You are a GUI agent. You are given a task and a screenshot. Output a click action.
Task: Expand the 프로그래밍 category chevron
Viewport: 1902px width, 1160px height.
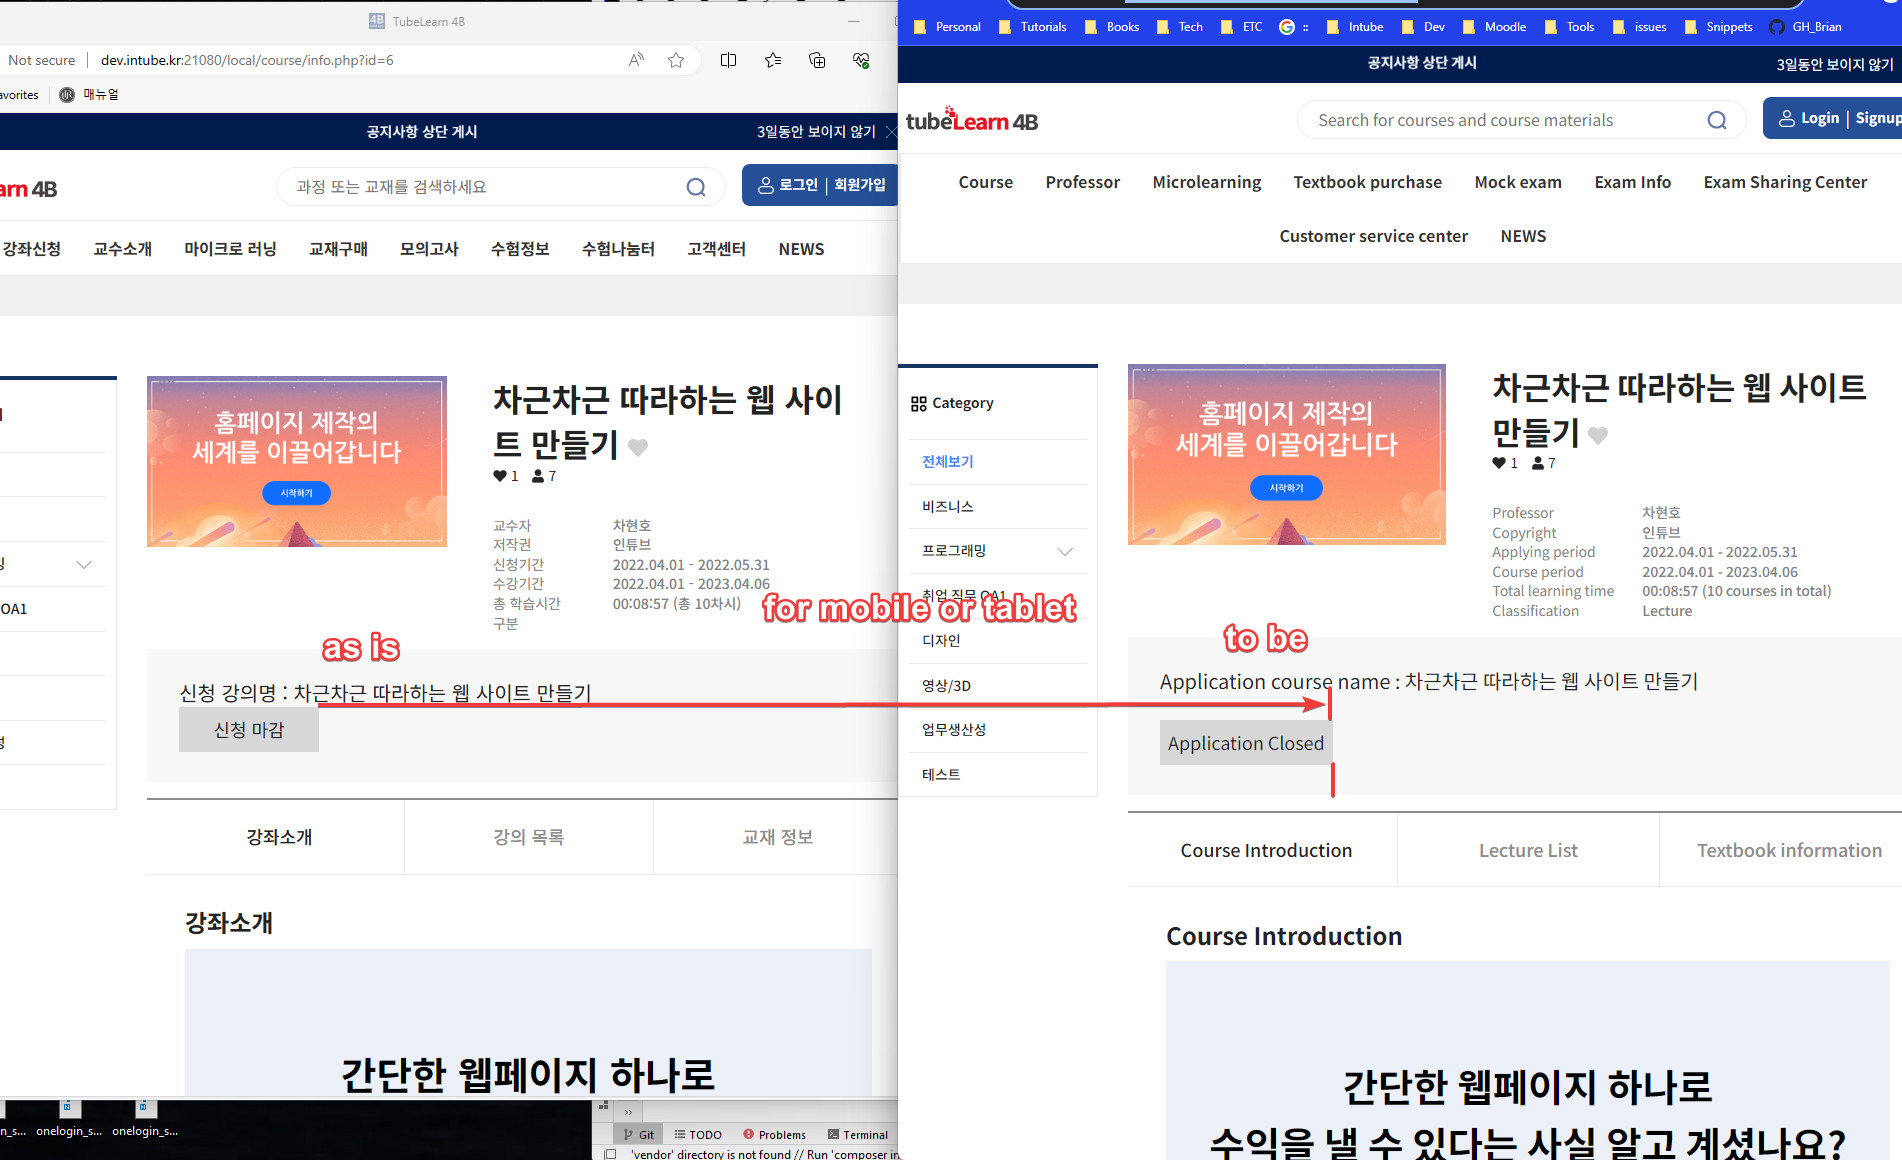1065,551
